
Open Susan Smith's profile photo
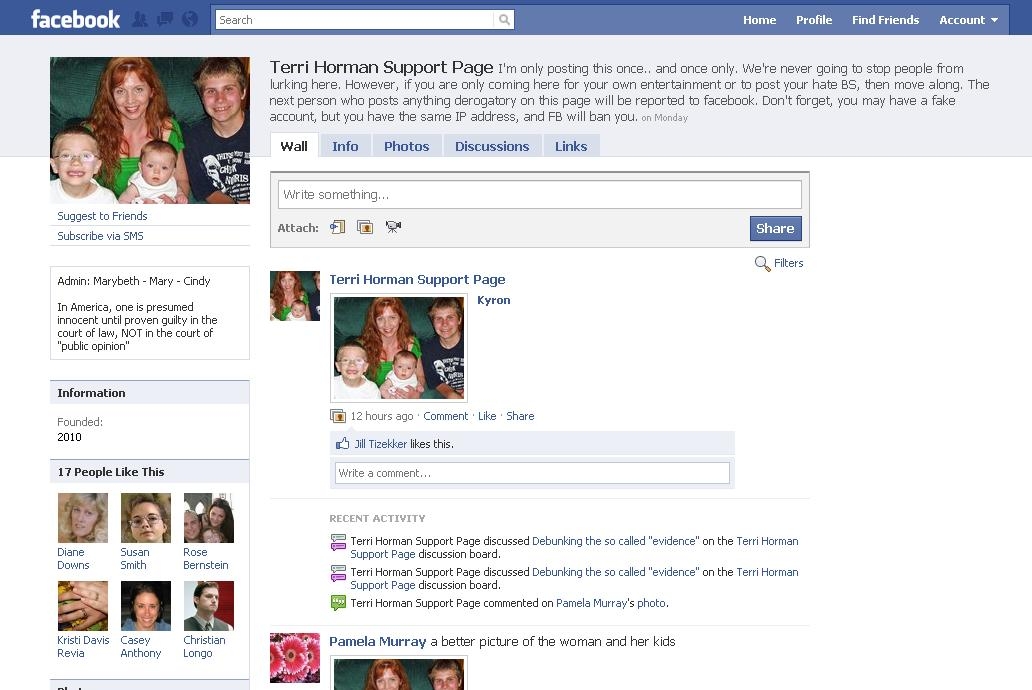coord(146,518)
